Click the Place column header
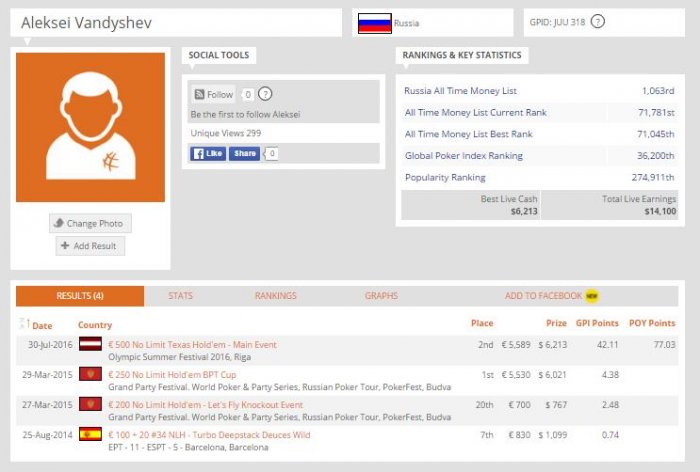700x472 pixels. [482, 323]
